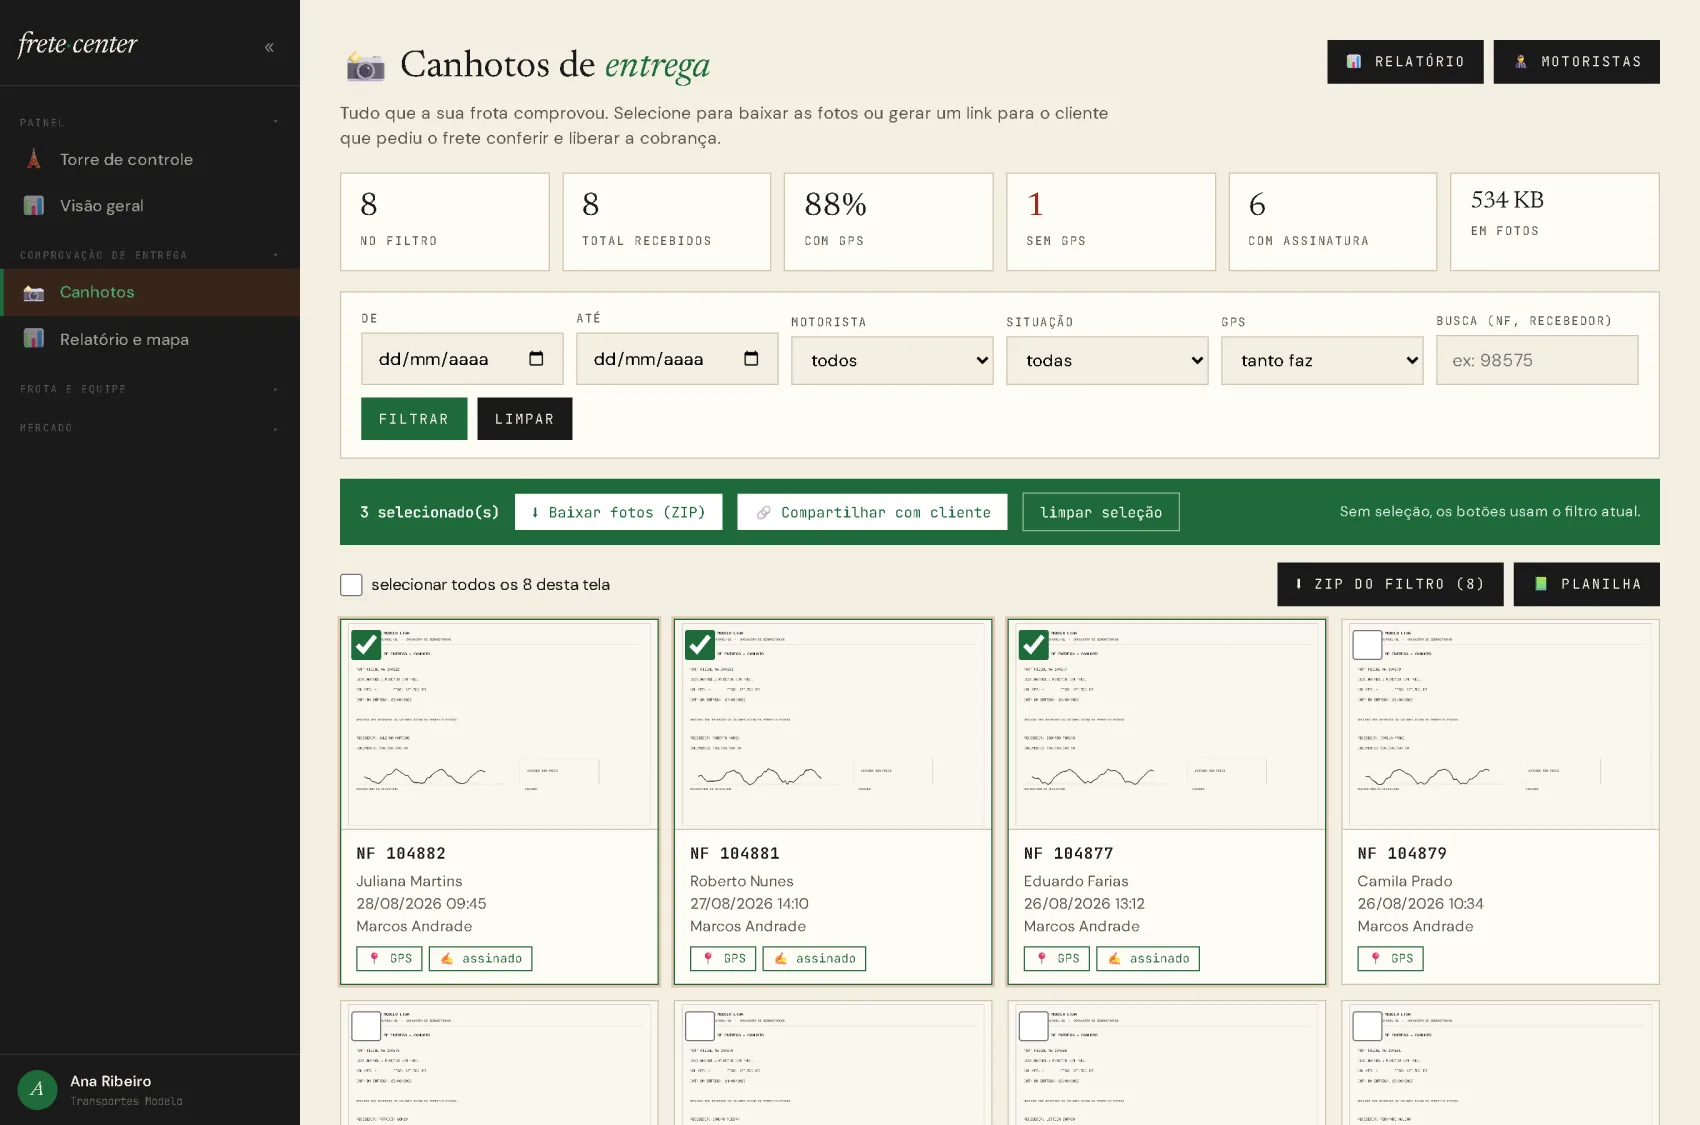Open Visão geral in the sidebar
This screenshot has width=1700, height=1125.
click(x=150, y=205)
